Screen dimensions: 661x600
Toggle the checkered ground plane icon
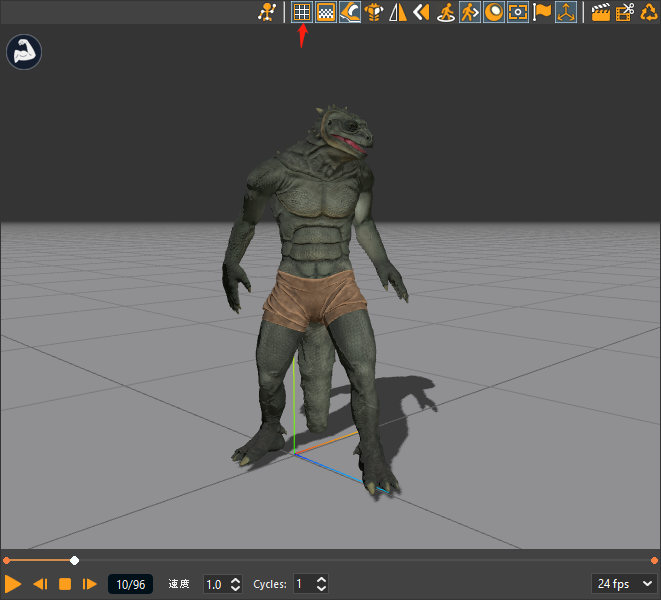(325, 12)
